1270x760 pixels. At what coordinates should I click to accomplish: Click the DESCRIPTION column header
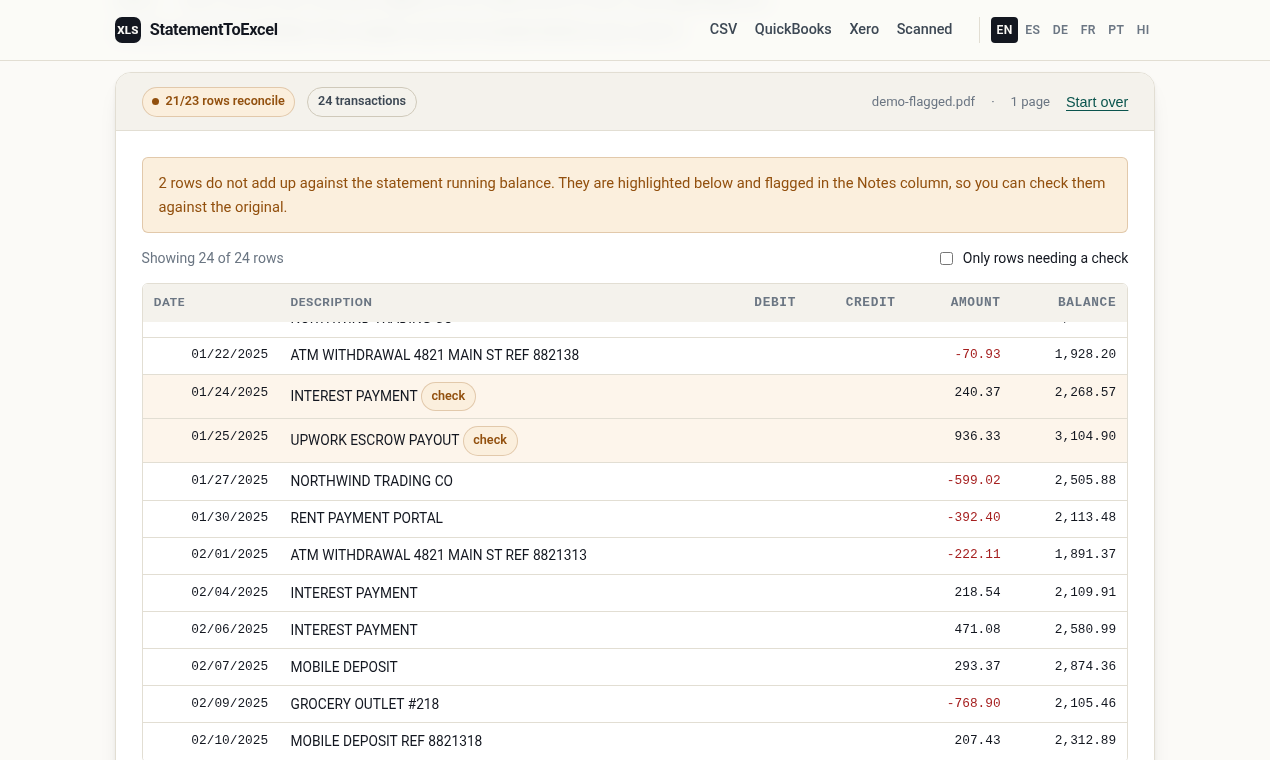(x=331, y=302)
